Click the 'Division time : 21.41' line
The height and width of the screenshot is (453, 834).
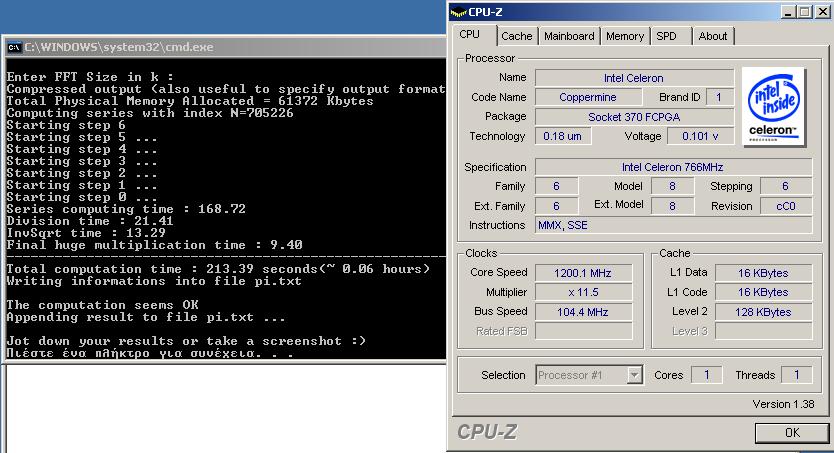click(90, 221)
